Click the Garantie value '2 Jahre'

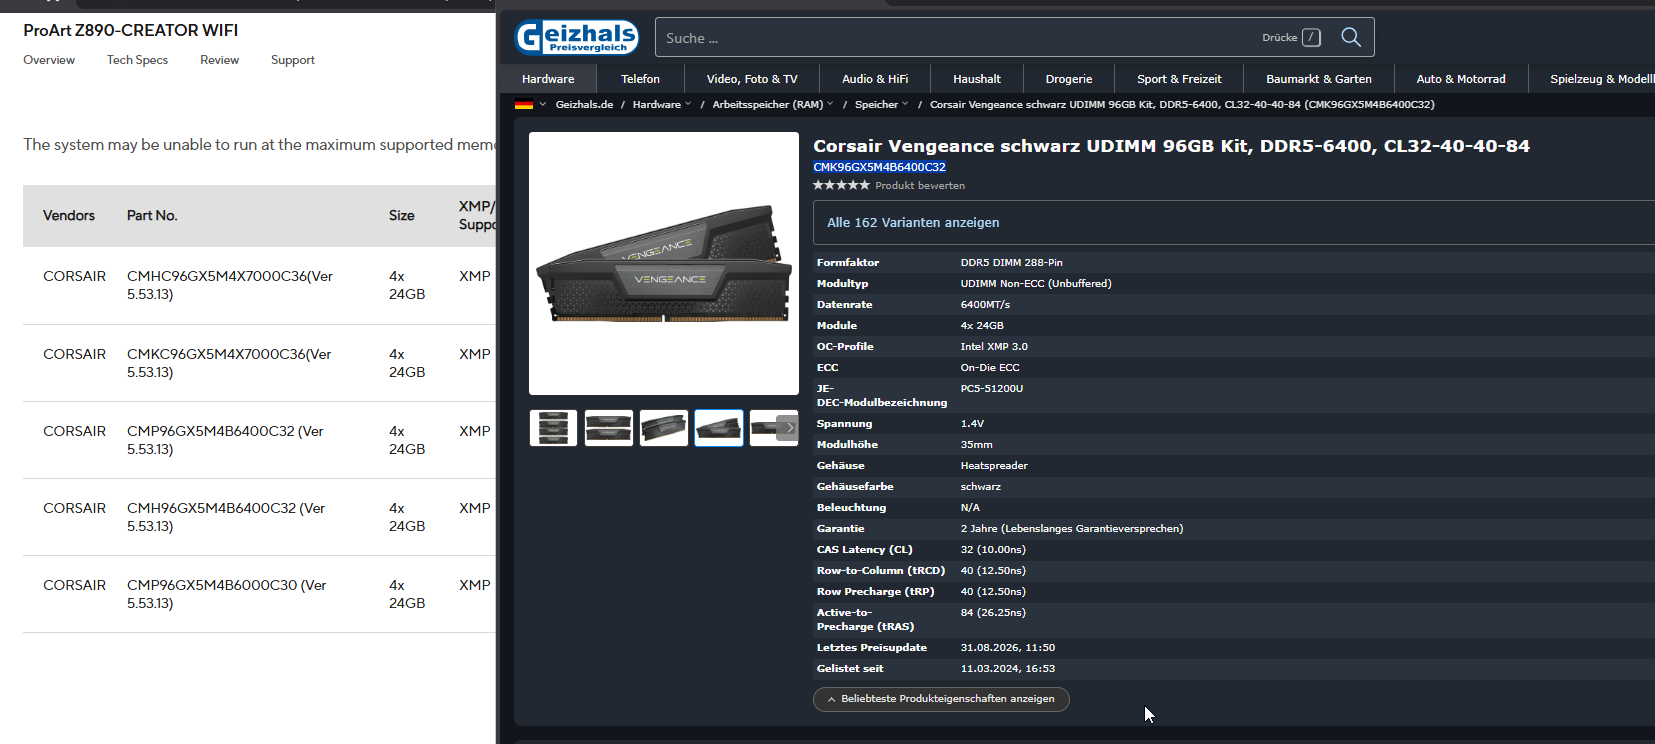click(x=1072, y=529)
